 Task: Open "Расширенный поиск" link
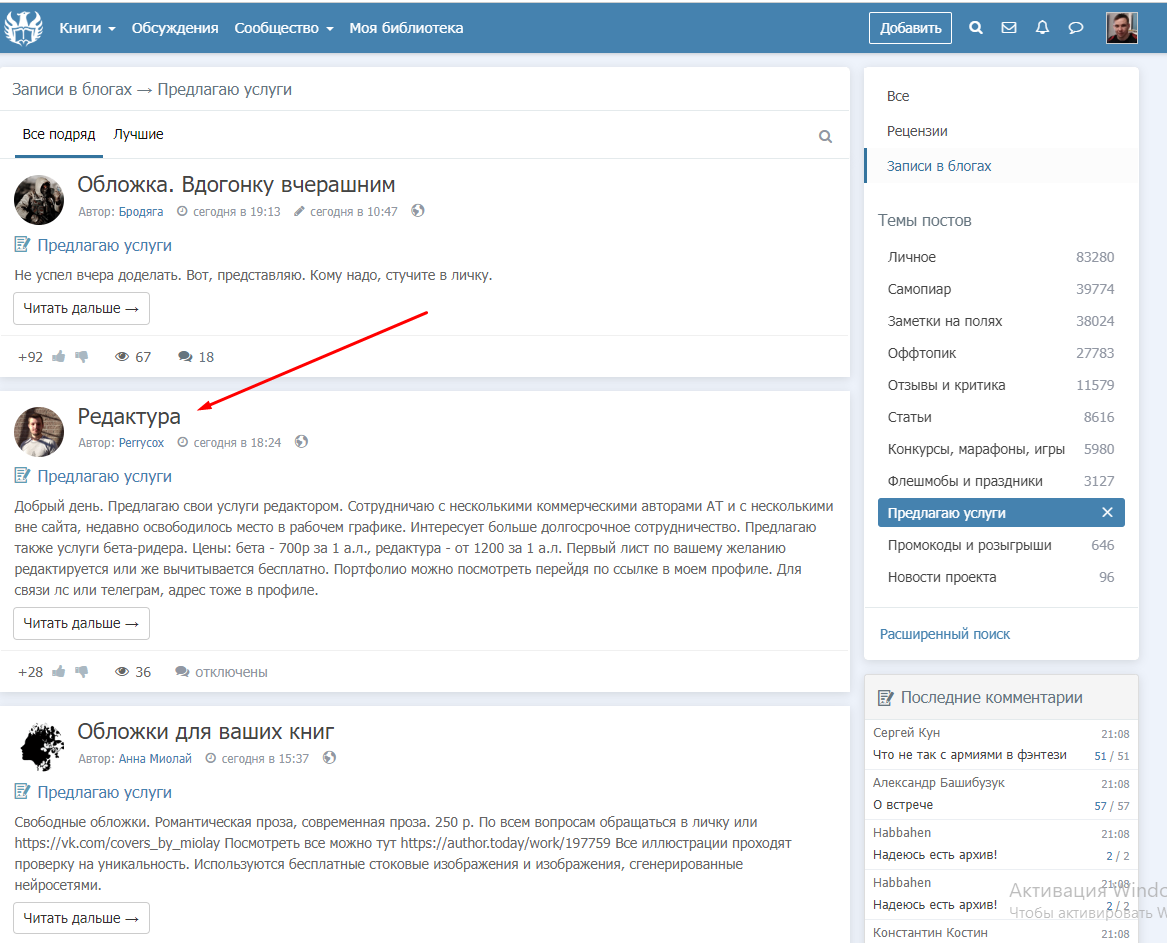tap(944, 634)
